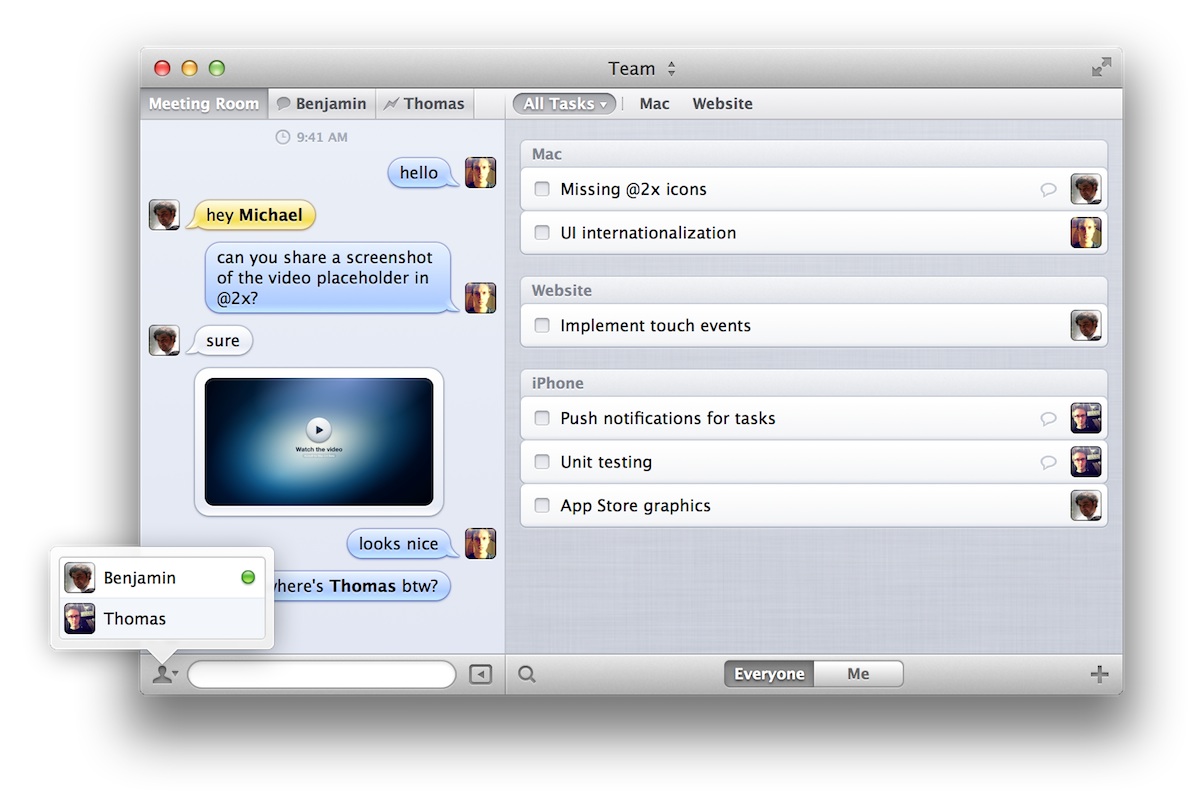The height and width of the screenshot is (802, 1200).
Task: Switch to the Meeting Room tab
Action: click(x=204, y=104)
